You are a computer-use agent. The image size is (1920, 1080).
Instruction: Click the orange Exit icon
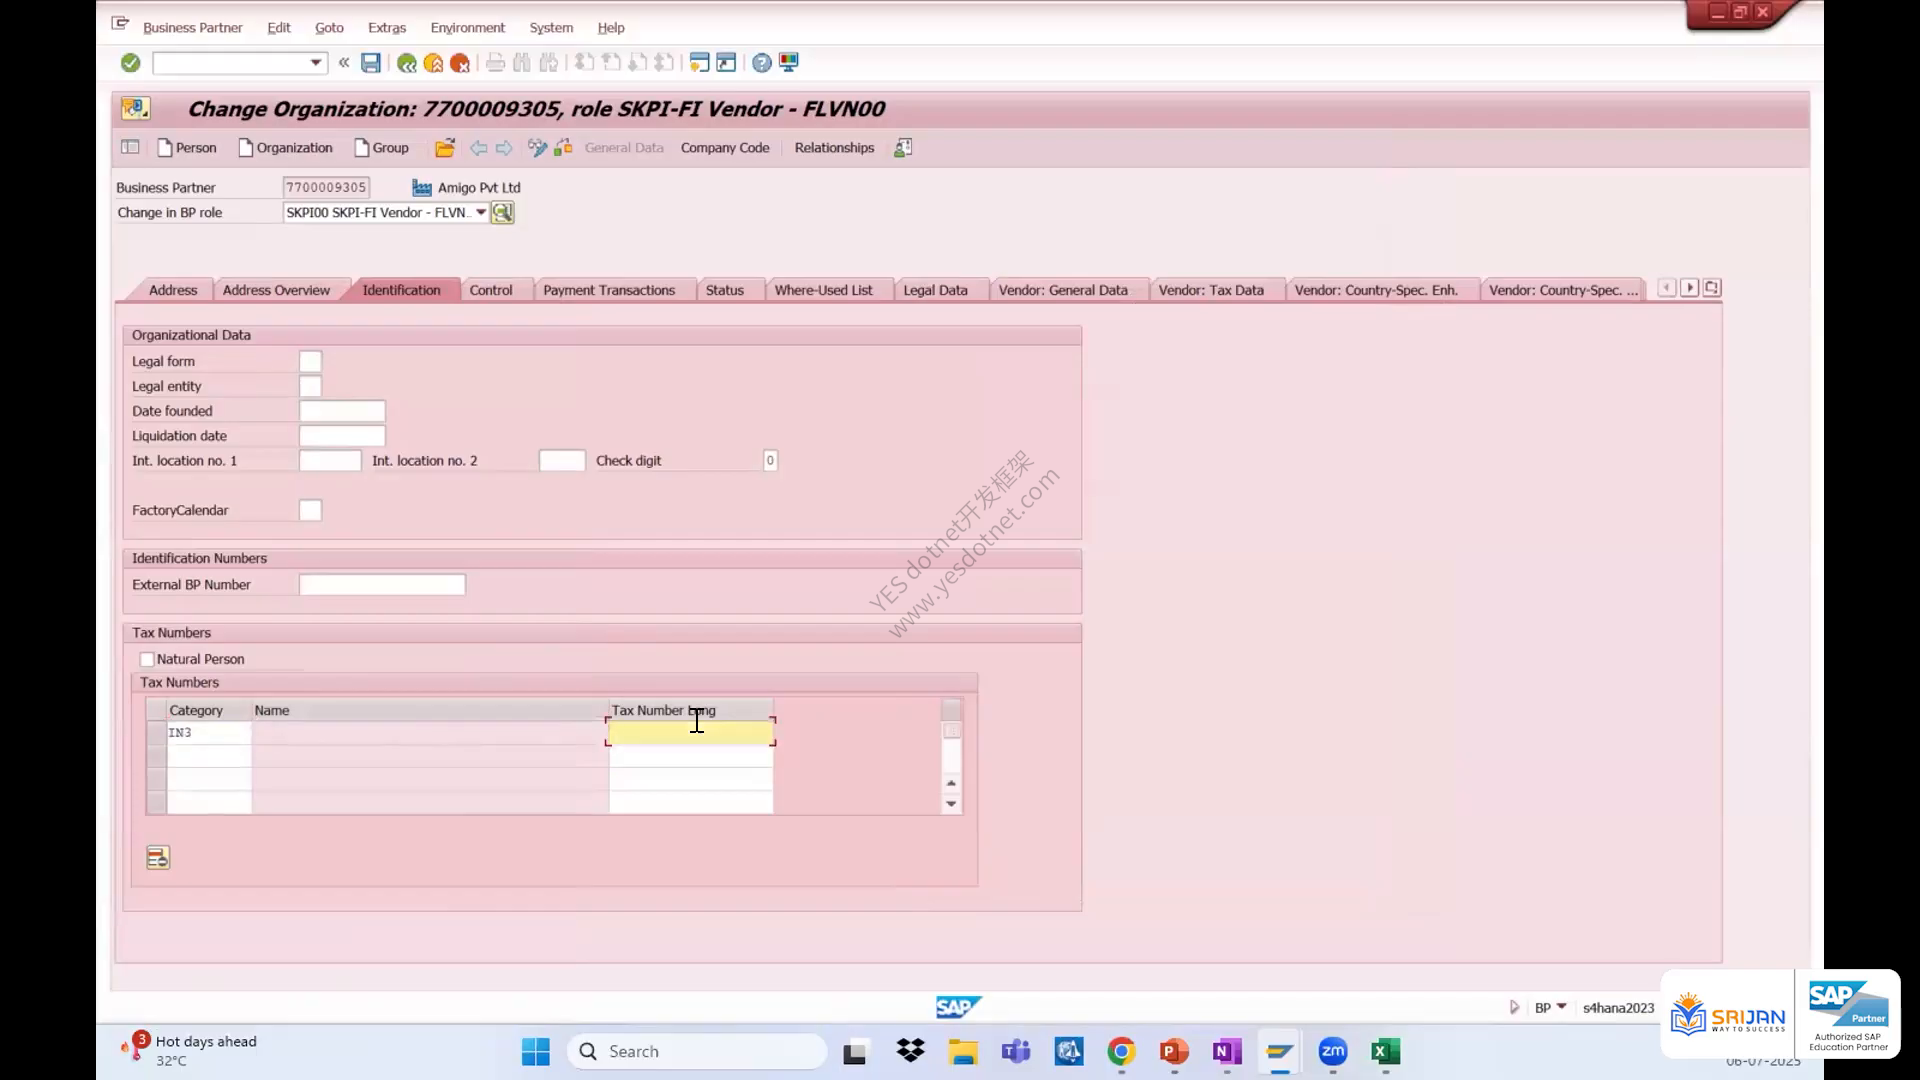(433, 63)
